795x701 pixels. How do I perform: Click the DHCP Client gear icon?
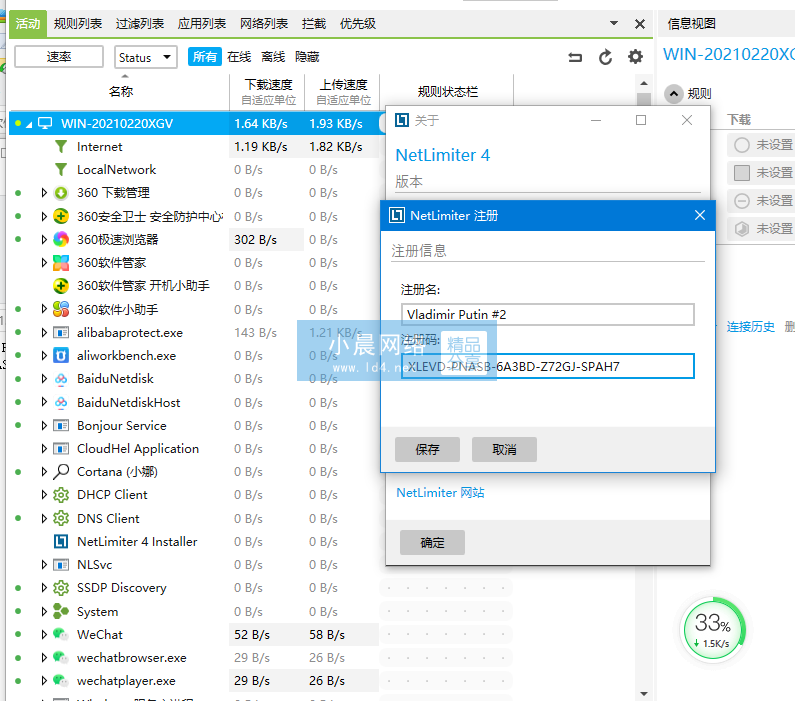tap(61, 495)
